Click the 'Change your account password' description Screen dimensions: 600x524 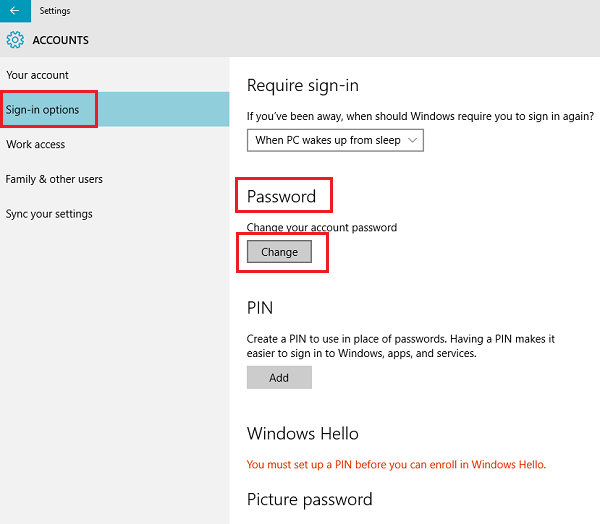tap(322, 227)
